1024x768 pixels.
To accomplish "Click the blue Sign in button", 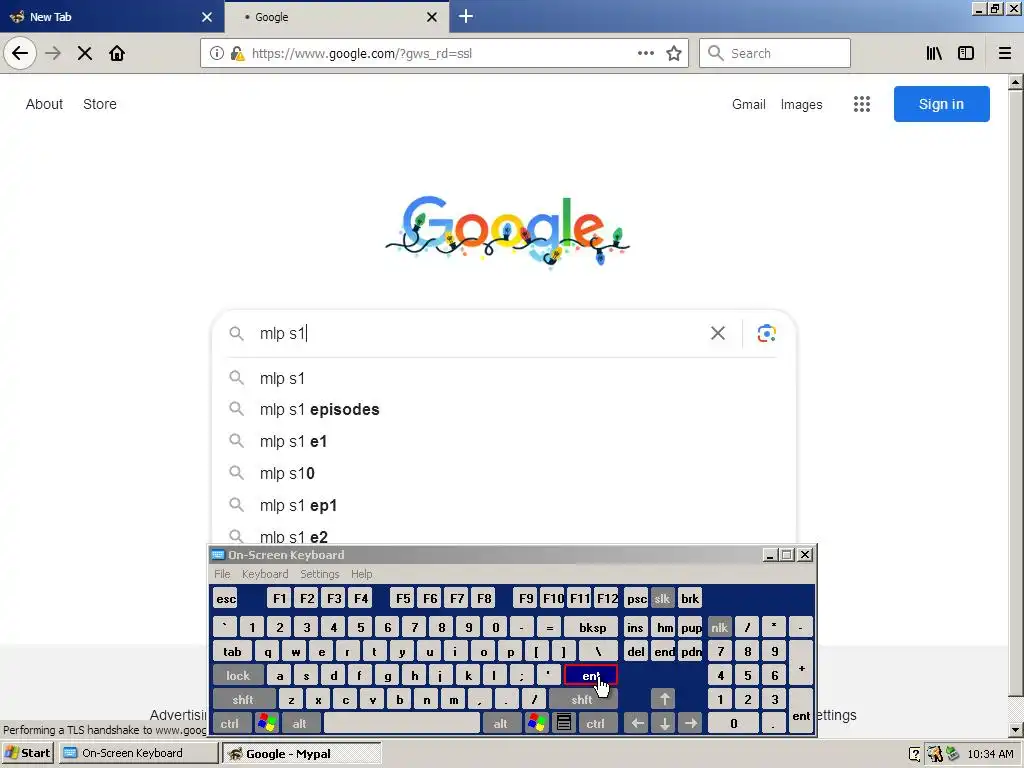I will pos(942,104).
